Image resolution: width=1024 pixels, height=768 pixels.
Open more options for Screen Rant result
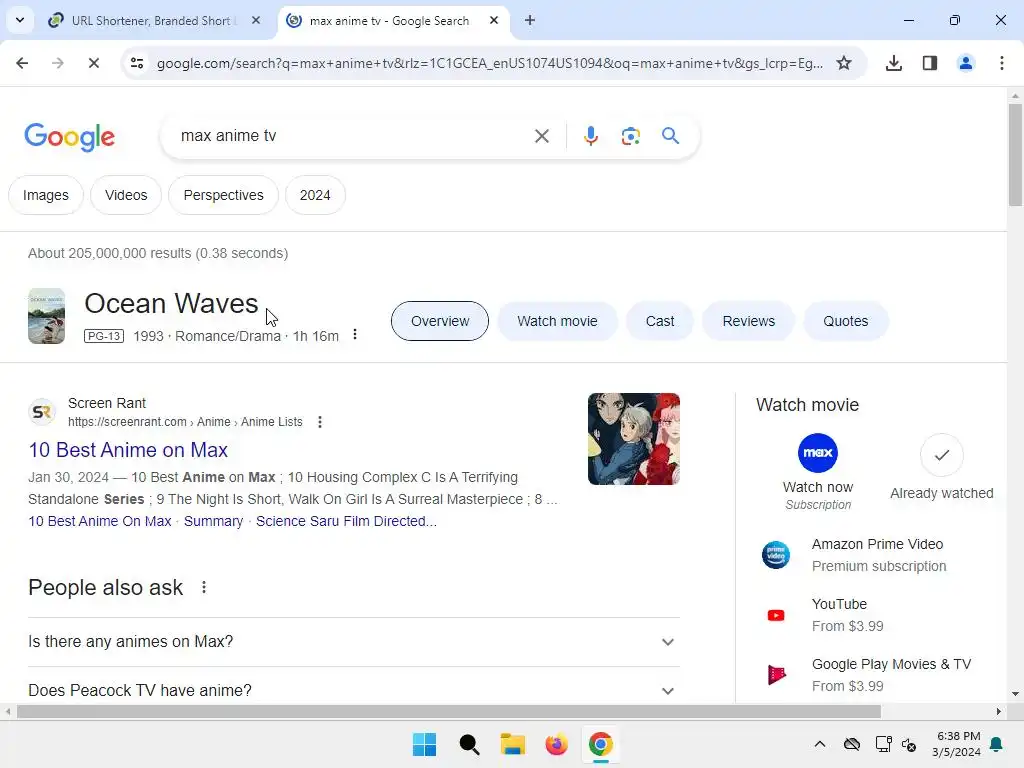pyautogui.click(x=319, y=422)
